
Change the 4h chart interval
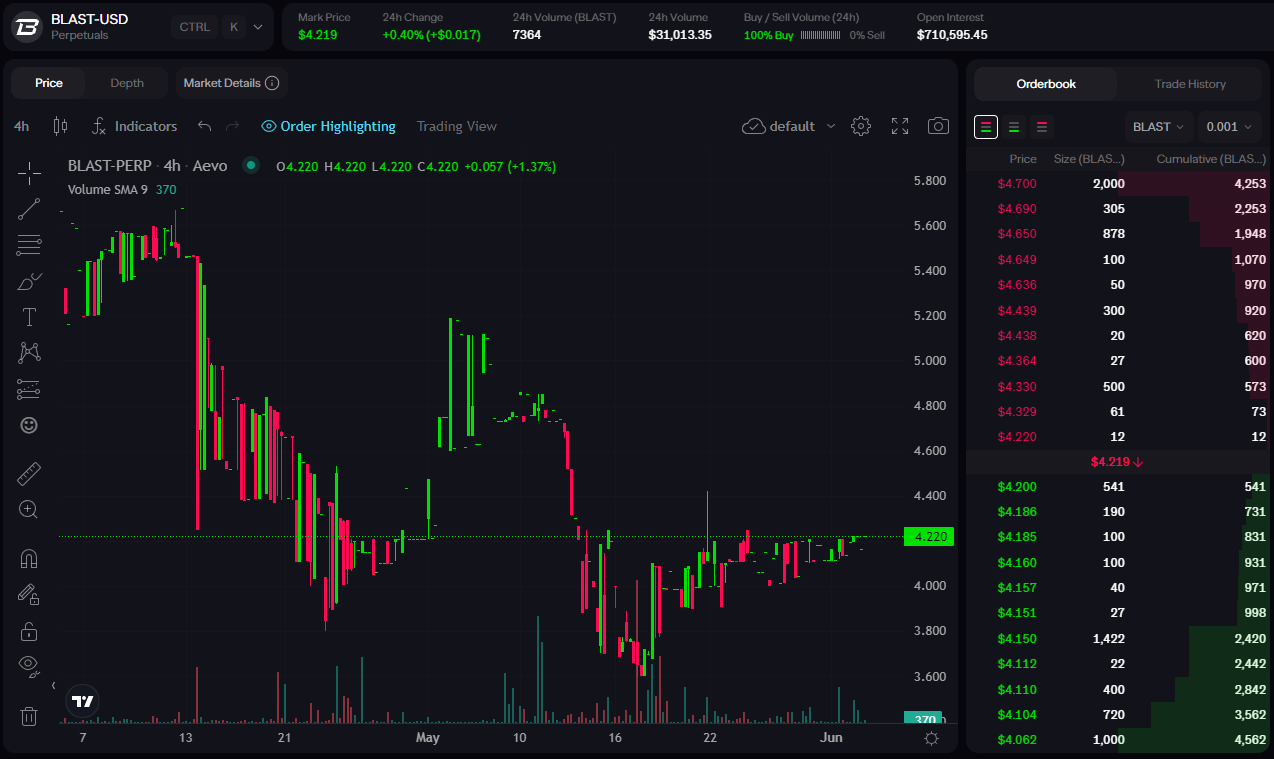click(x=22, y=126)
